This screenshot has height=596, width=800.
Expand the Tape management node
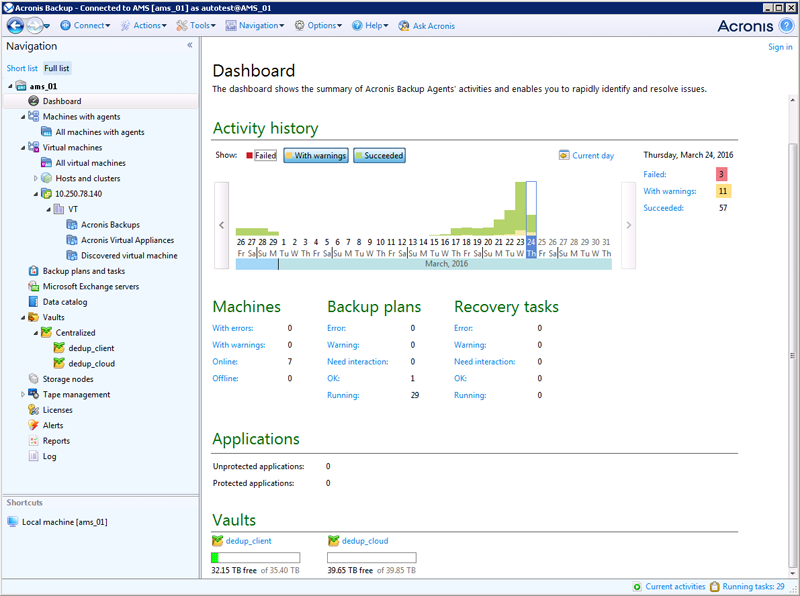(x=23, y=394)
